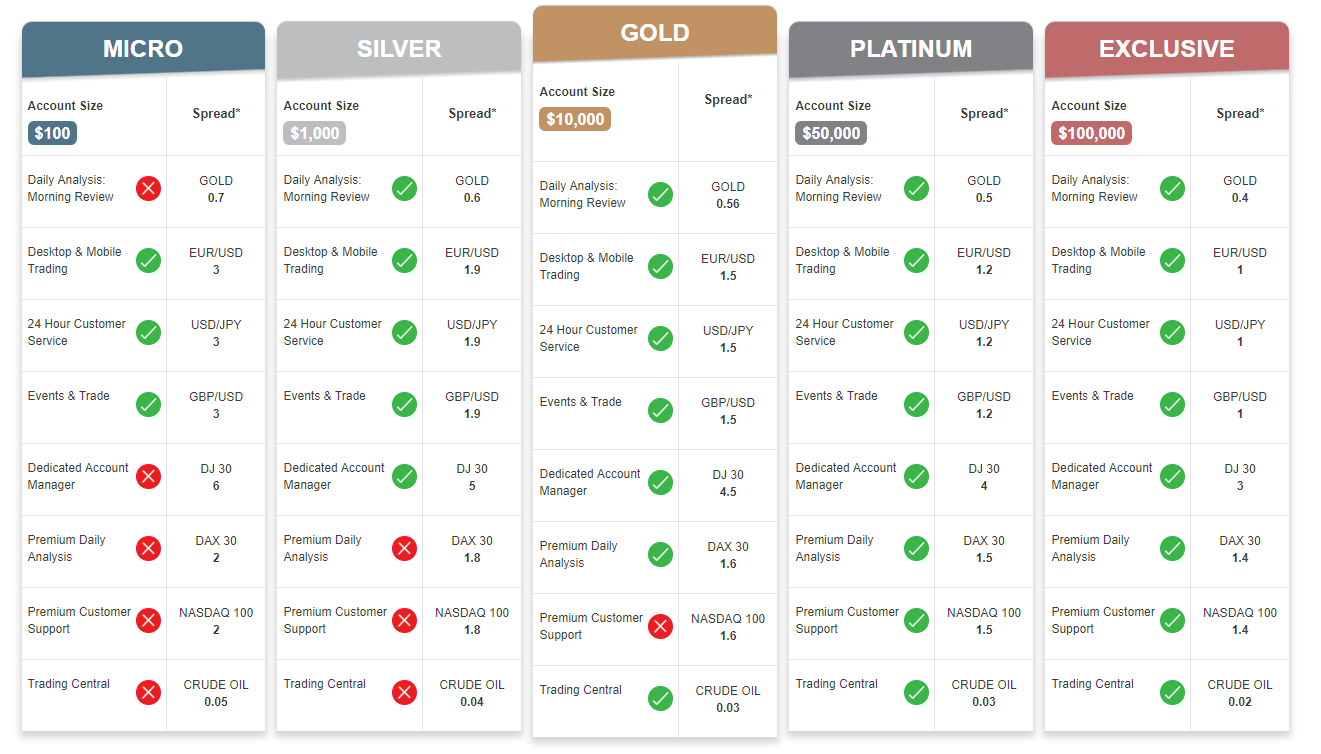The image size is (1321, 754).
Task: Click red X beside Micro Daily Analysis
Action: pos(148,188)
